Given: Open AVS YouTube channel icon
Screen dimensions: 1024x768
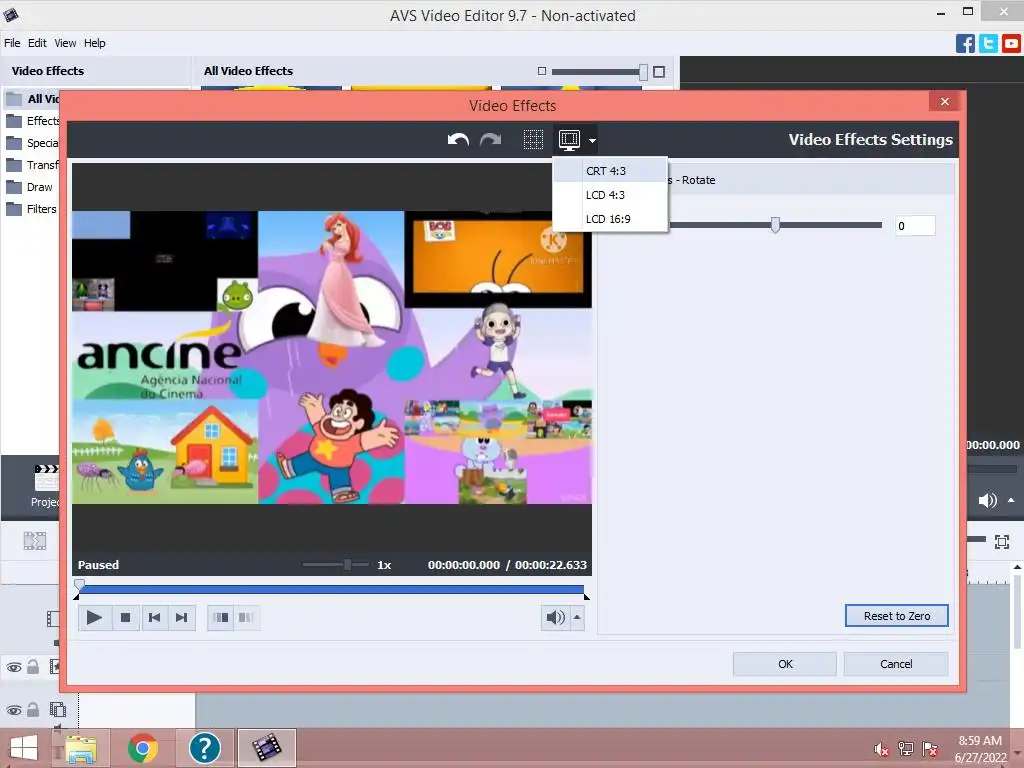Looking at the screenshot, I should coord(1011,44).
